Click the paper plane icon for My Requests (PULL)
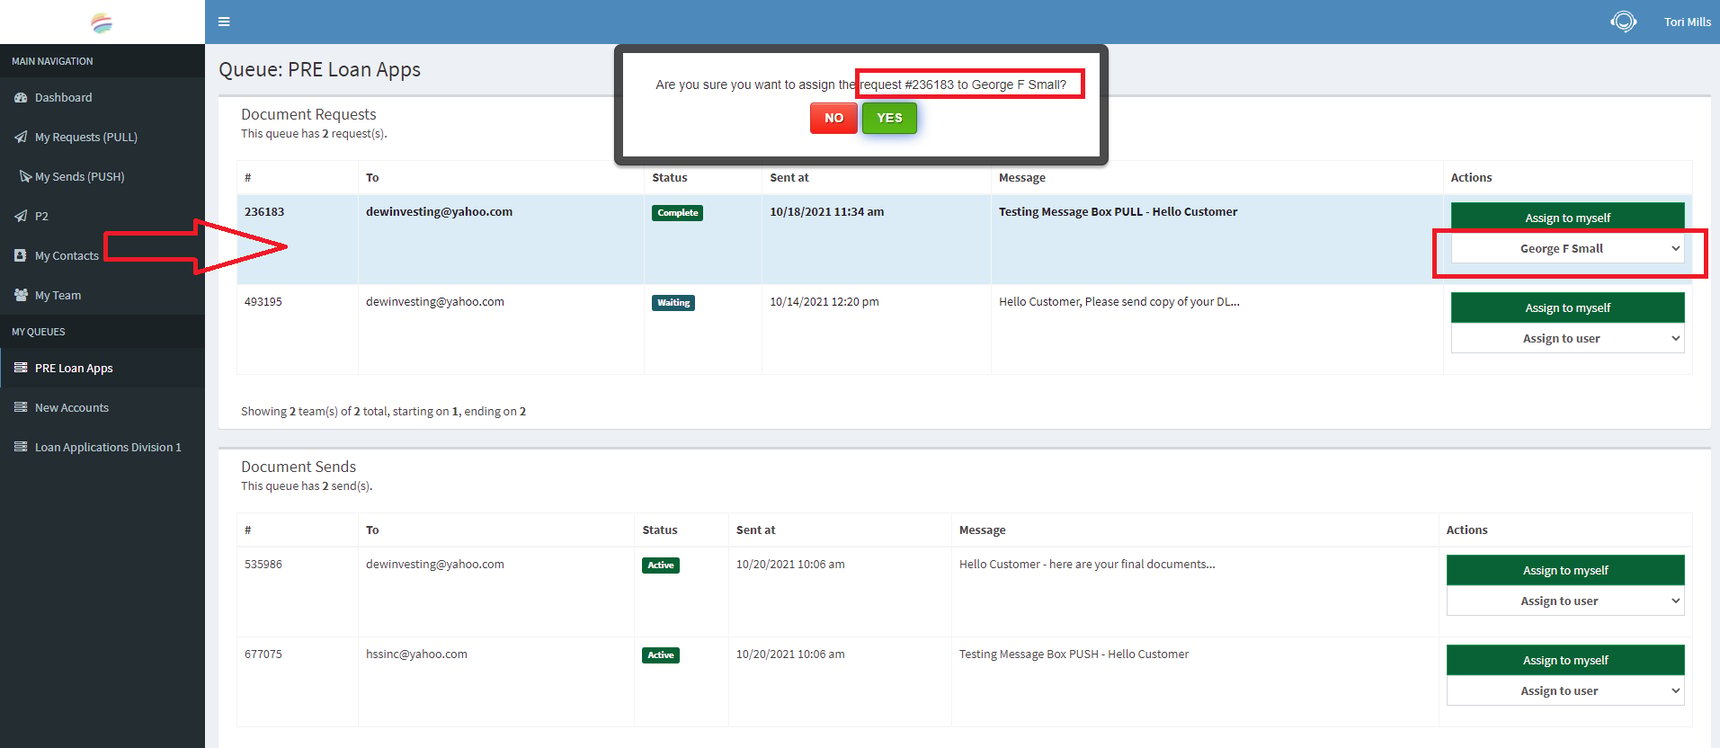This screenshot has width=1720, height=748. (20, 137)
